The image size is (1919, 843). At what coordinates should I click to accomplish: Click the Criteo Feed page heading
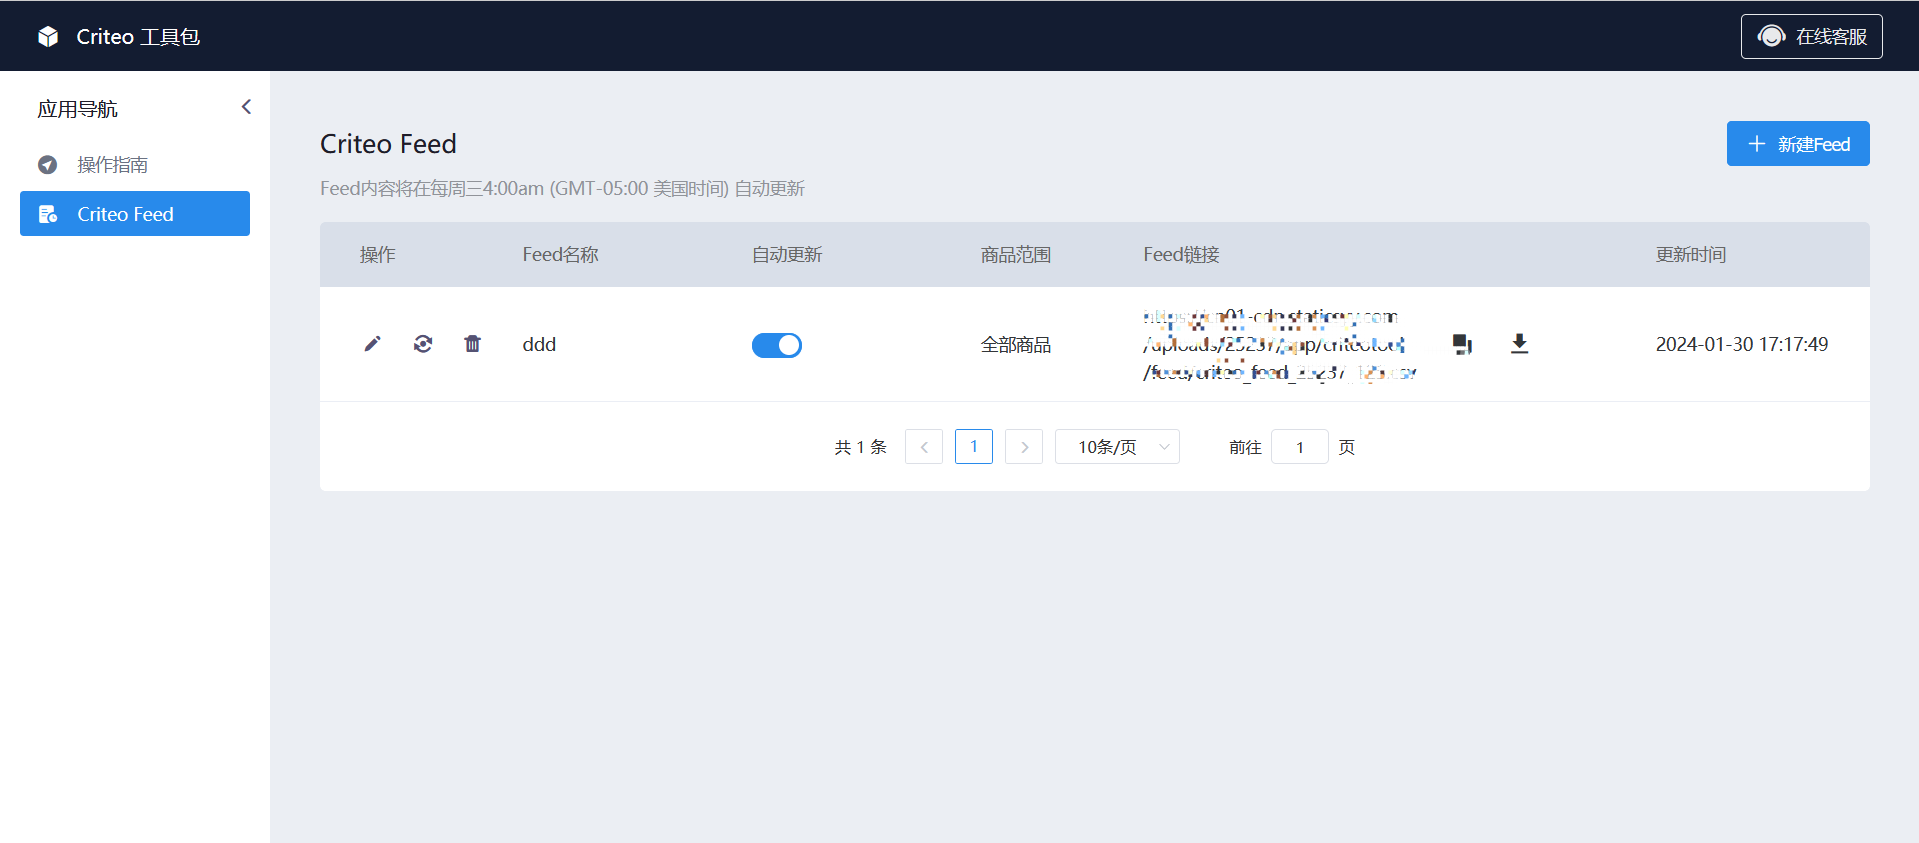click(x=388, y=144)
